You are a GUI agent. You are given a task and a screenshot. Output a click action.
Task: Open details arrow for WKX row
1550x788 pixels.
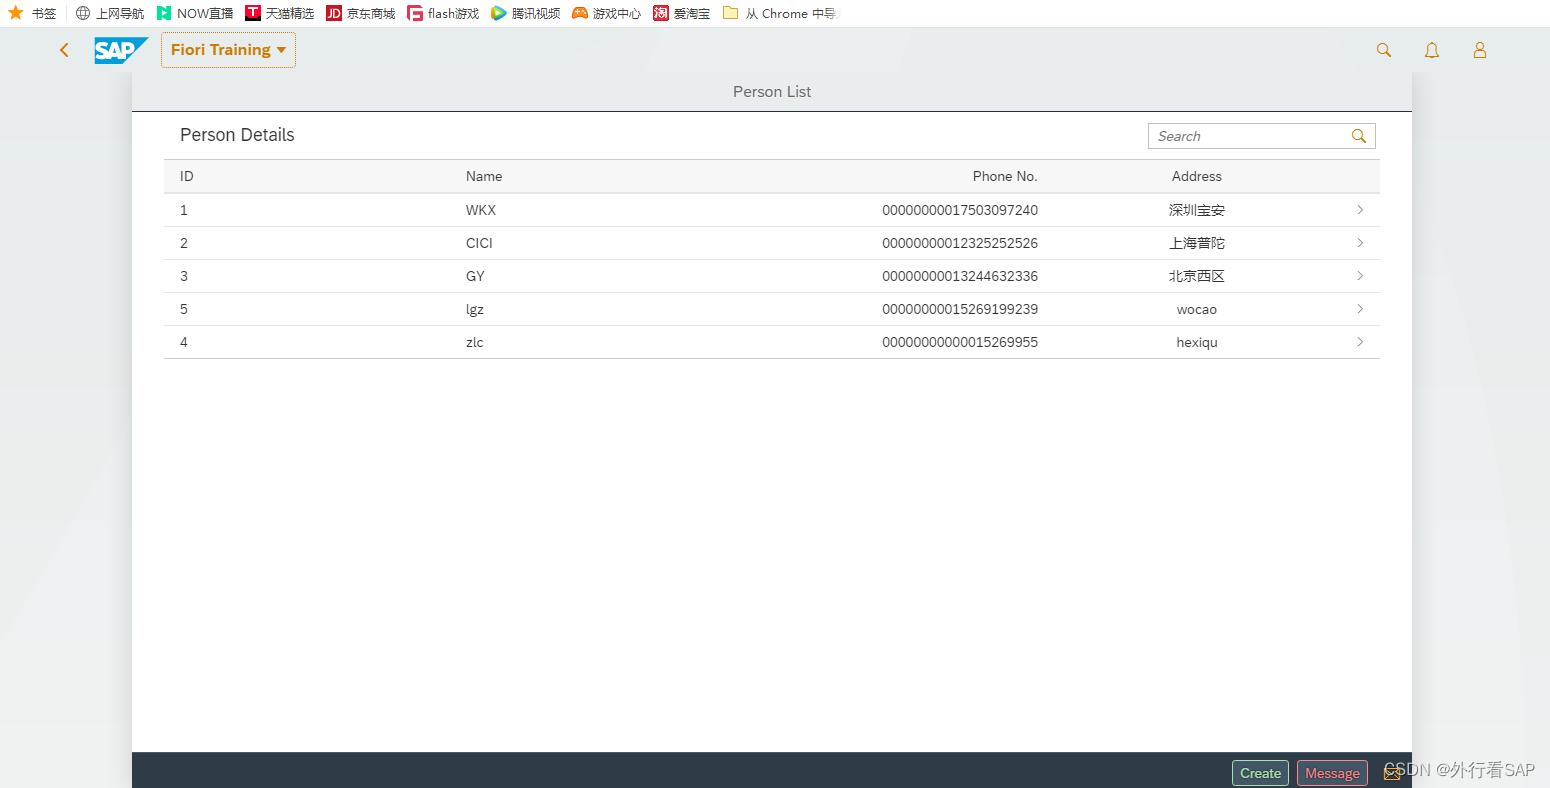1360,210
